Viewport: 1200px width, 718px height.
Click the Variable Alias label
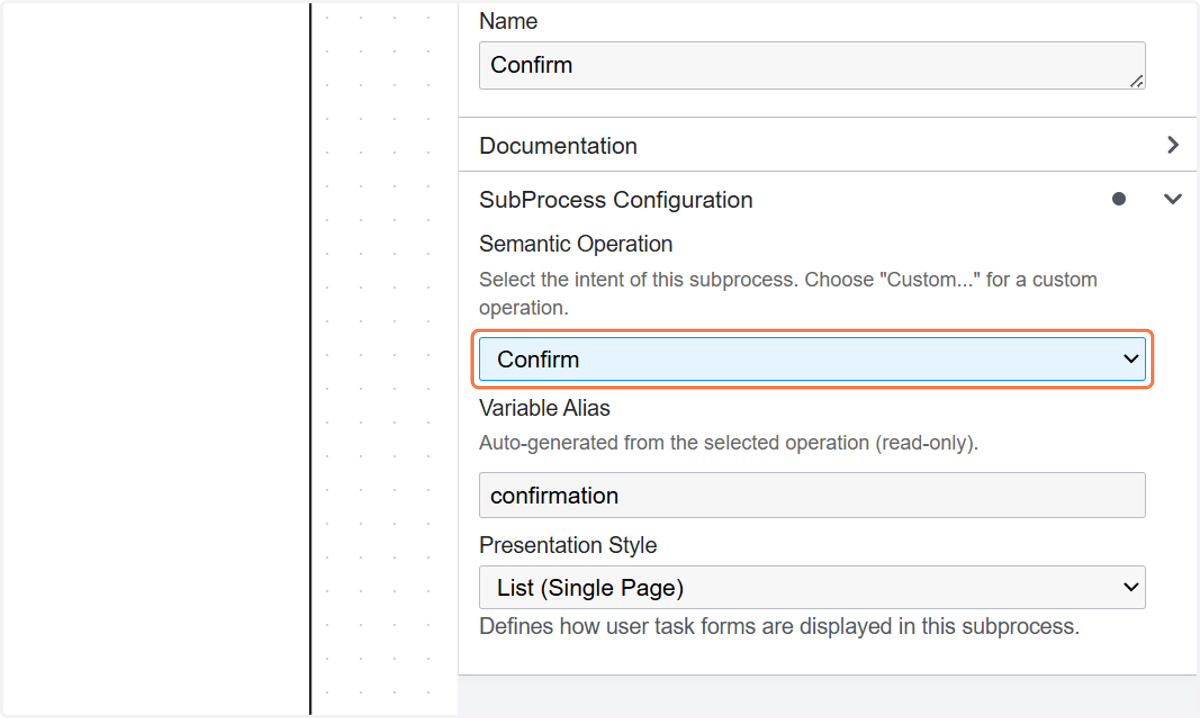(x=545, y=408)
